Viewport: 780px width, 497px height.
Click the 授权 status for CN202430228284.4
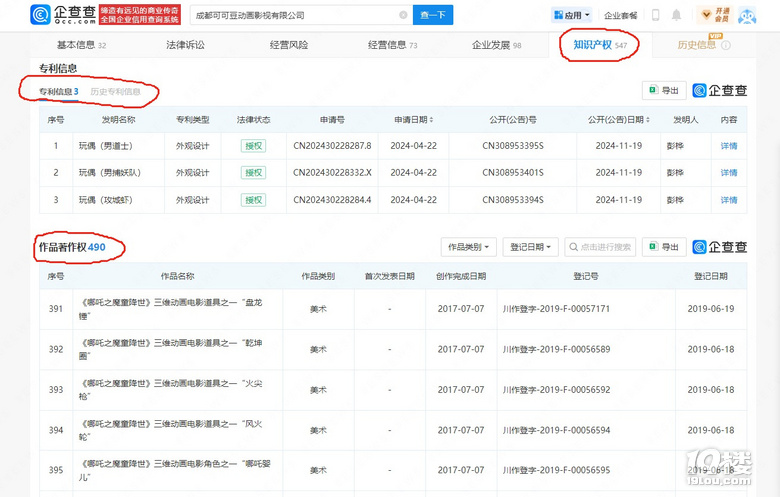click(254, 200)
